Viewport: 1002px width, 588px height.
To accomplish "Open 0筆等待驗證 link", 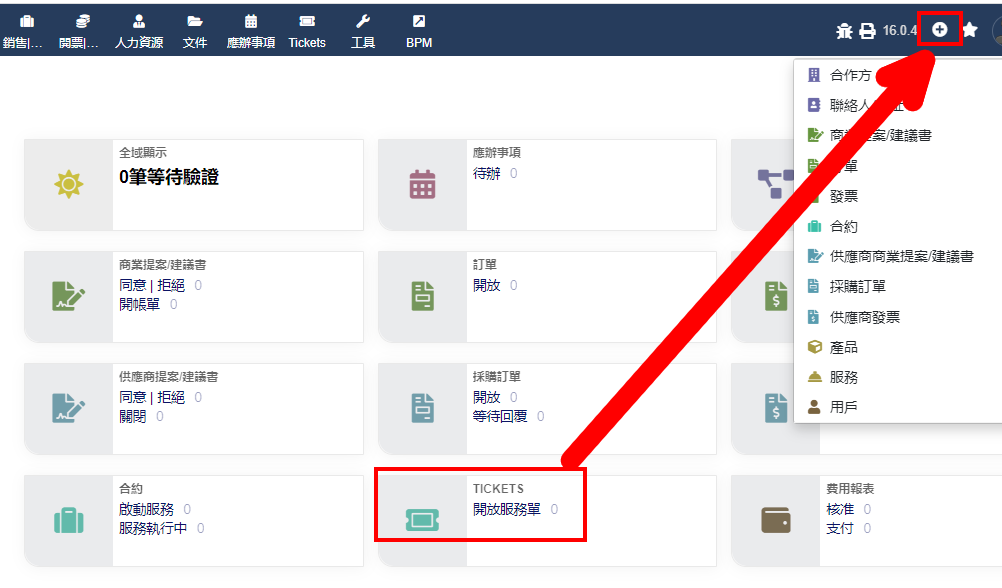I will pos(169,176).
